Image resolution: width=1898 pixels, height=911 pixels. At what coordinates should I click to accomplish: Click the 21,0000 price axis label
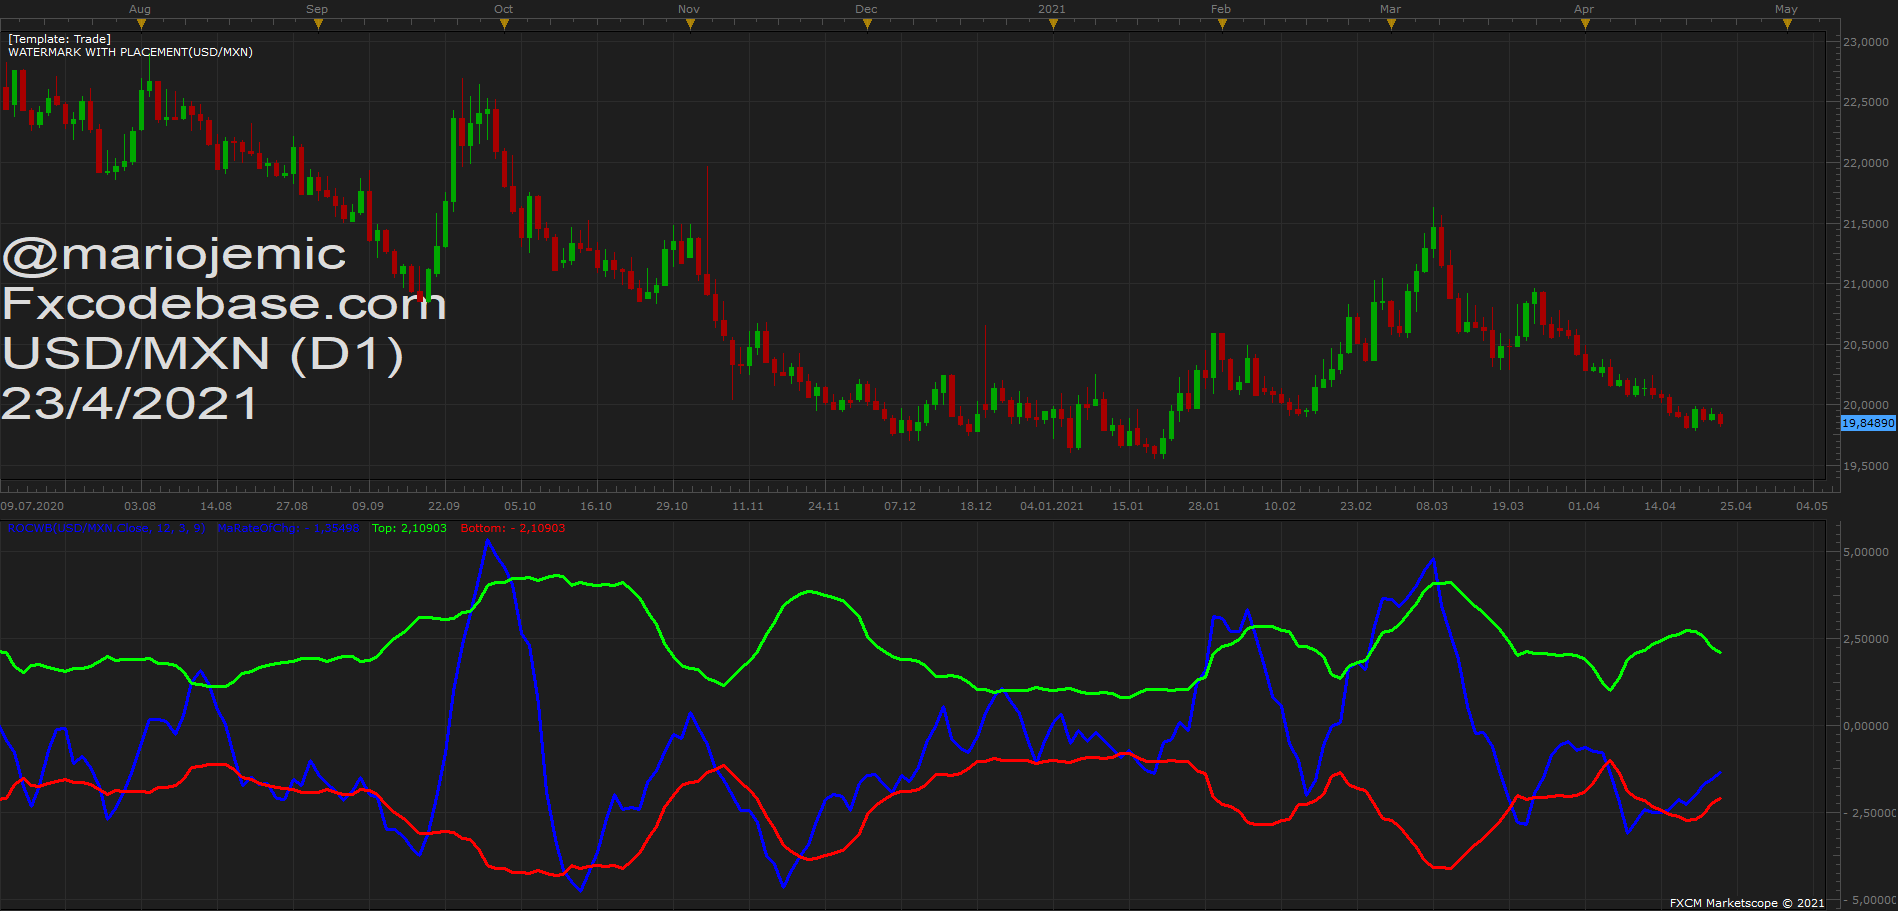[x=1866, y=284]
